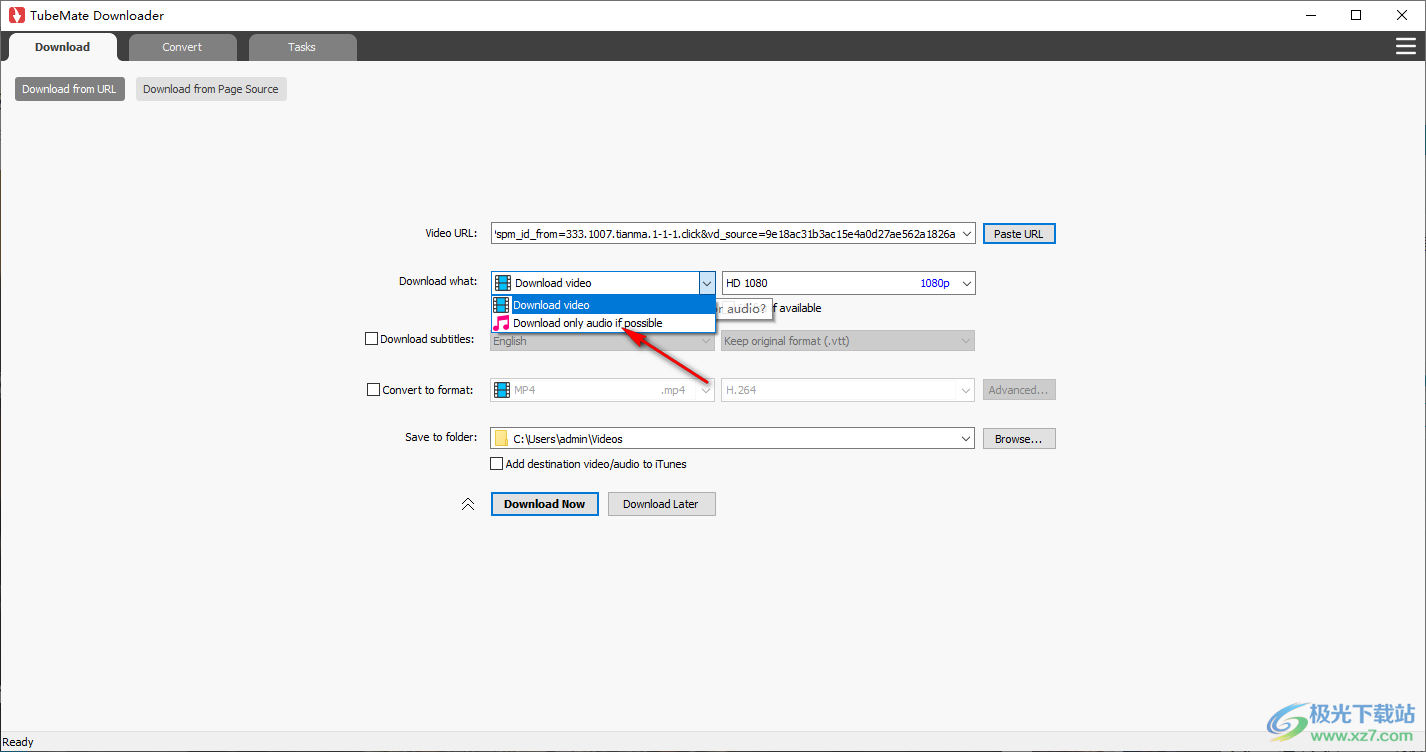The image size is (1426, 752).
Task: Click the Video URL: label
Action: click(451, 233)
